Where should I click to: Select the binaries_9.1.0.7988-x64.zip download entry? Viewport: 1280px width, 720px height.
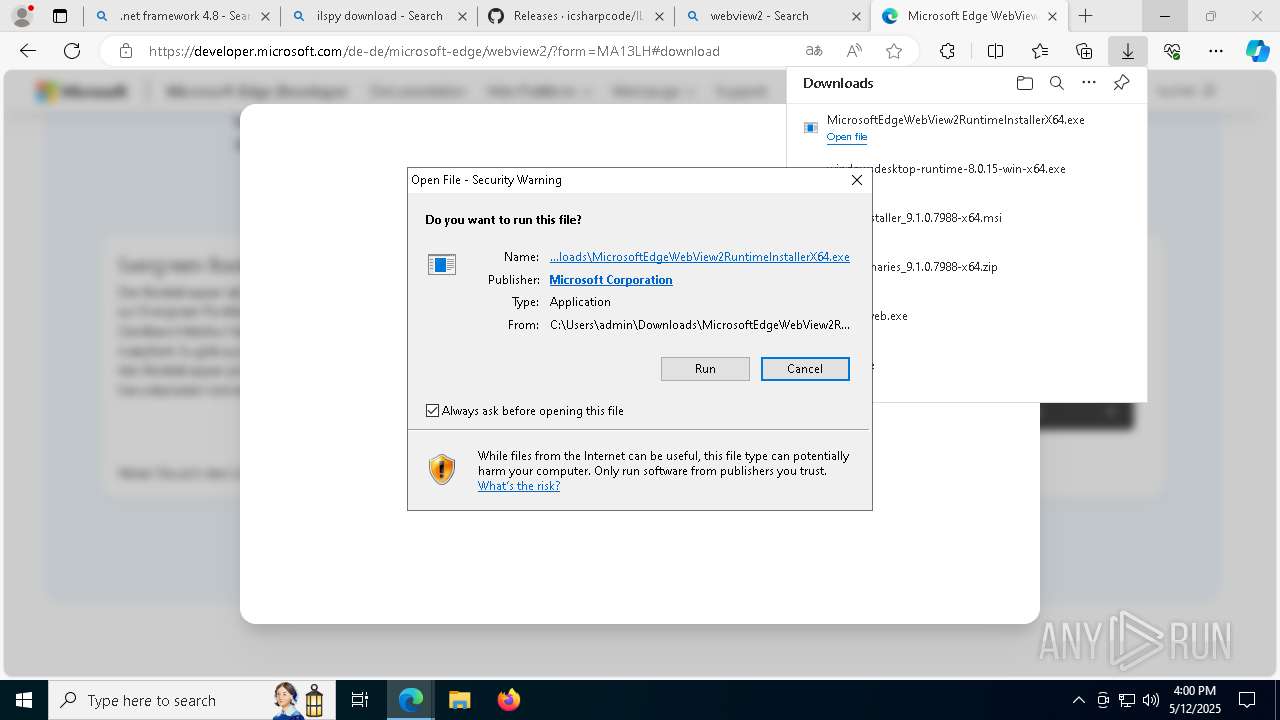(x=965, y=267)
